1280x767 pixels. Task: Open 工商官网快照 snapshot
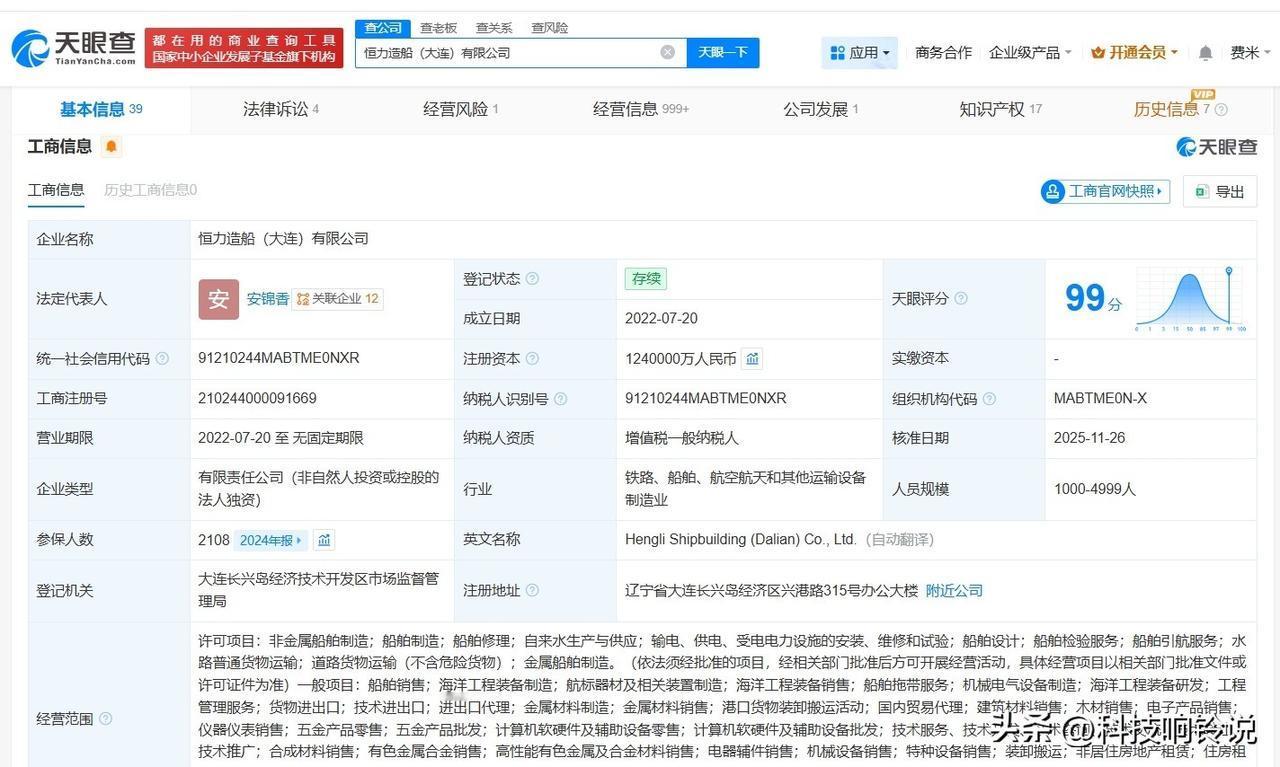pyautogui.click(x=1106, y=191)
